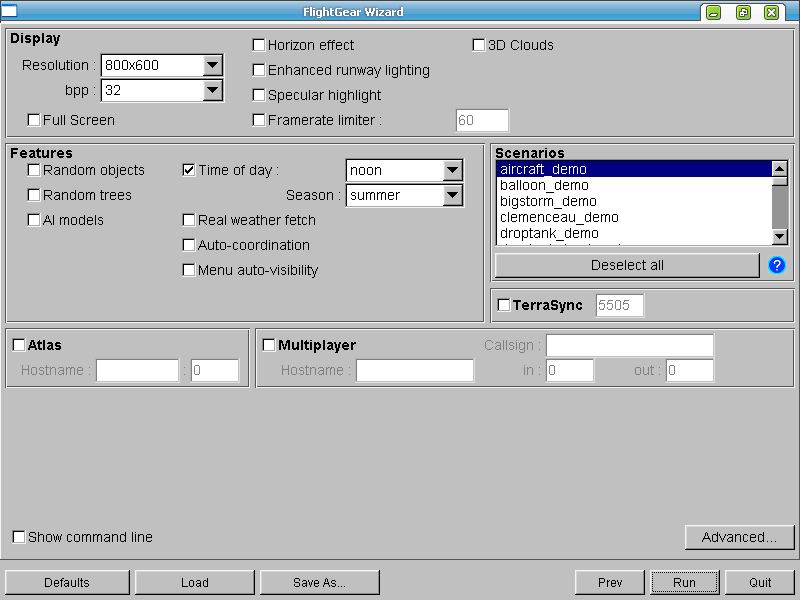800x600 pixels.
Task: Enable 3D Clouds option
Action: (x=479, y=45)
